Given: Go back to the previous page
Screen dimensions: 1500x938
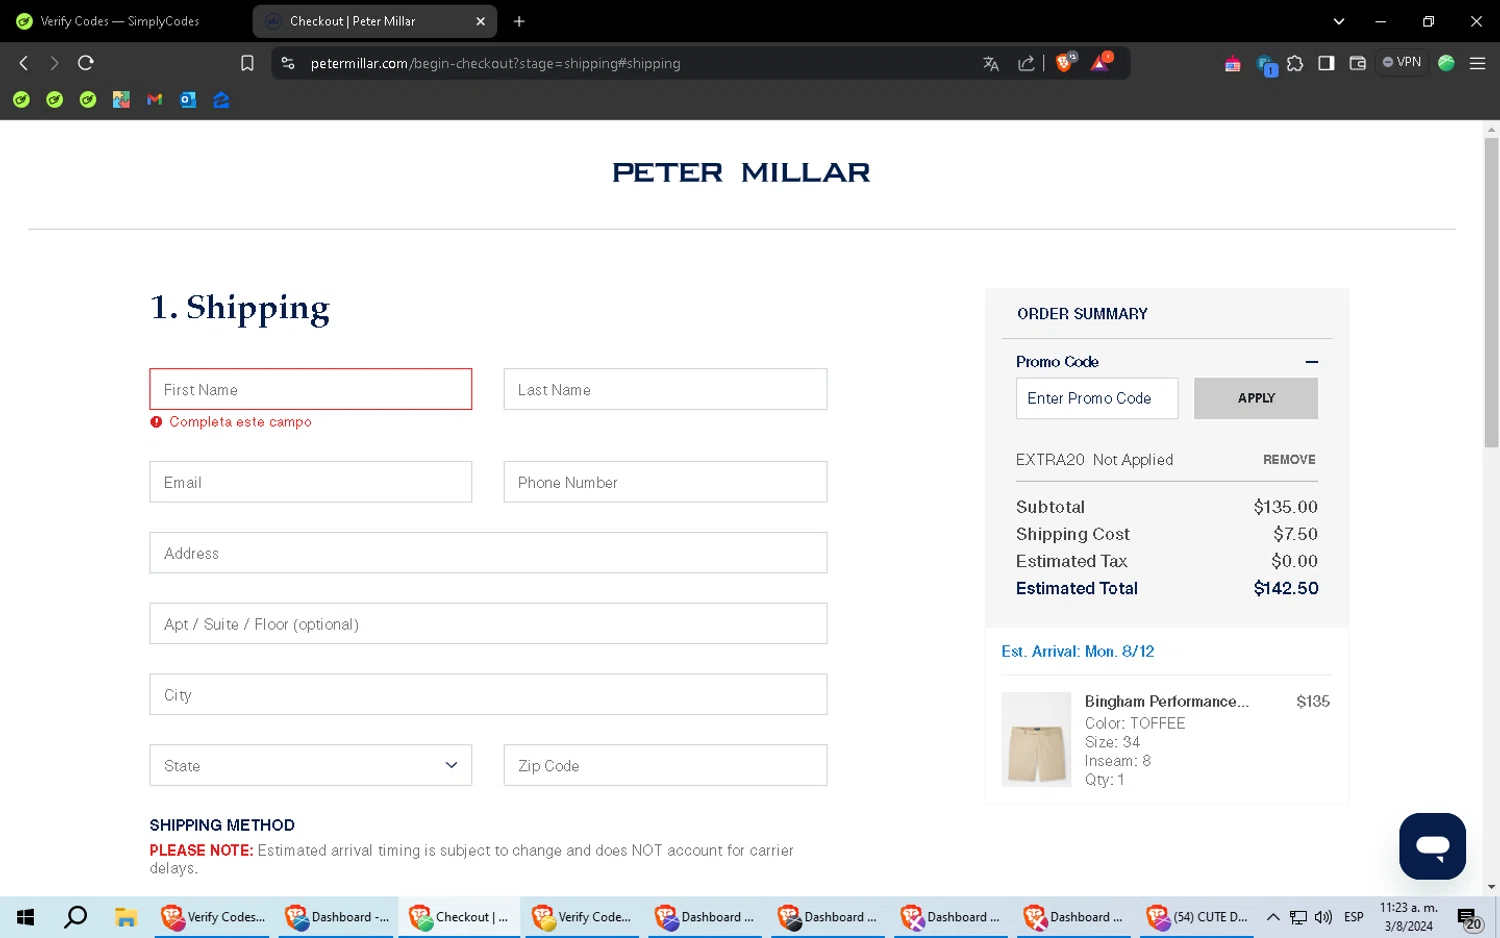Looking at the screenshot, I should pos(24,63).
